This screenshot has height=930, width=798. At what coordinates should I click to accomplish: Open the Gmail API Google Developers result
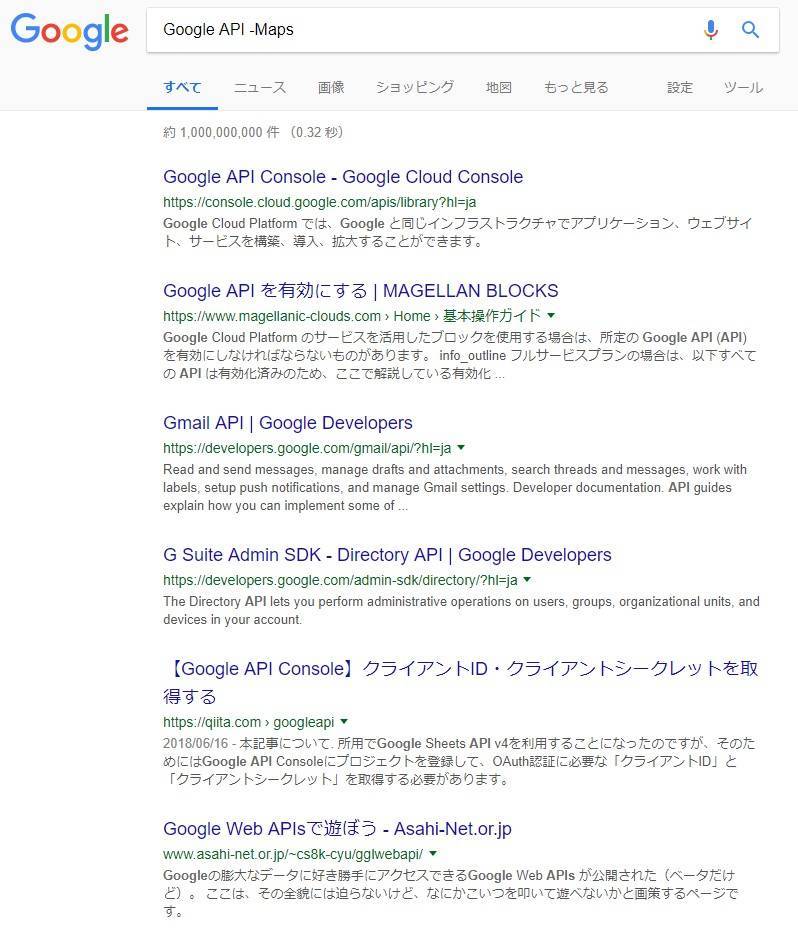(288, 423)
